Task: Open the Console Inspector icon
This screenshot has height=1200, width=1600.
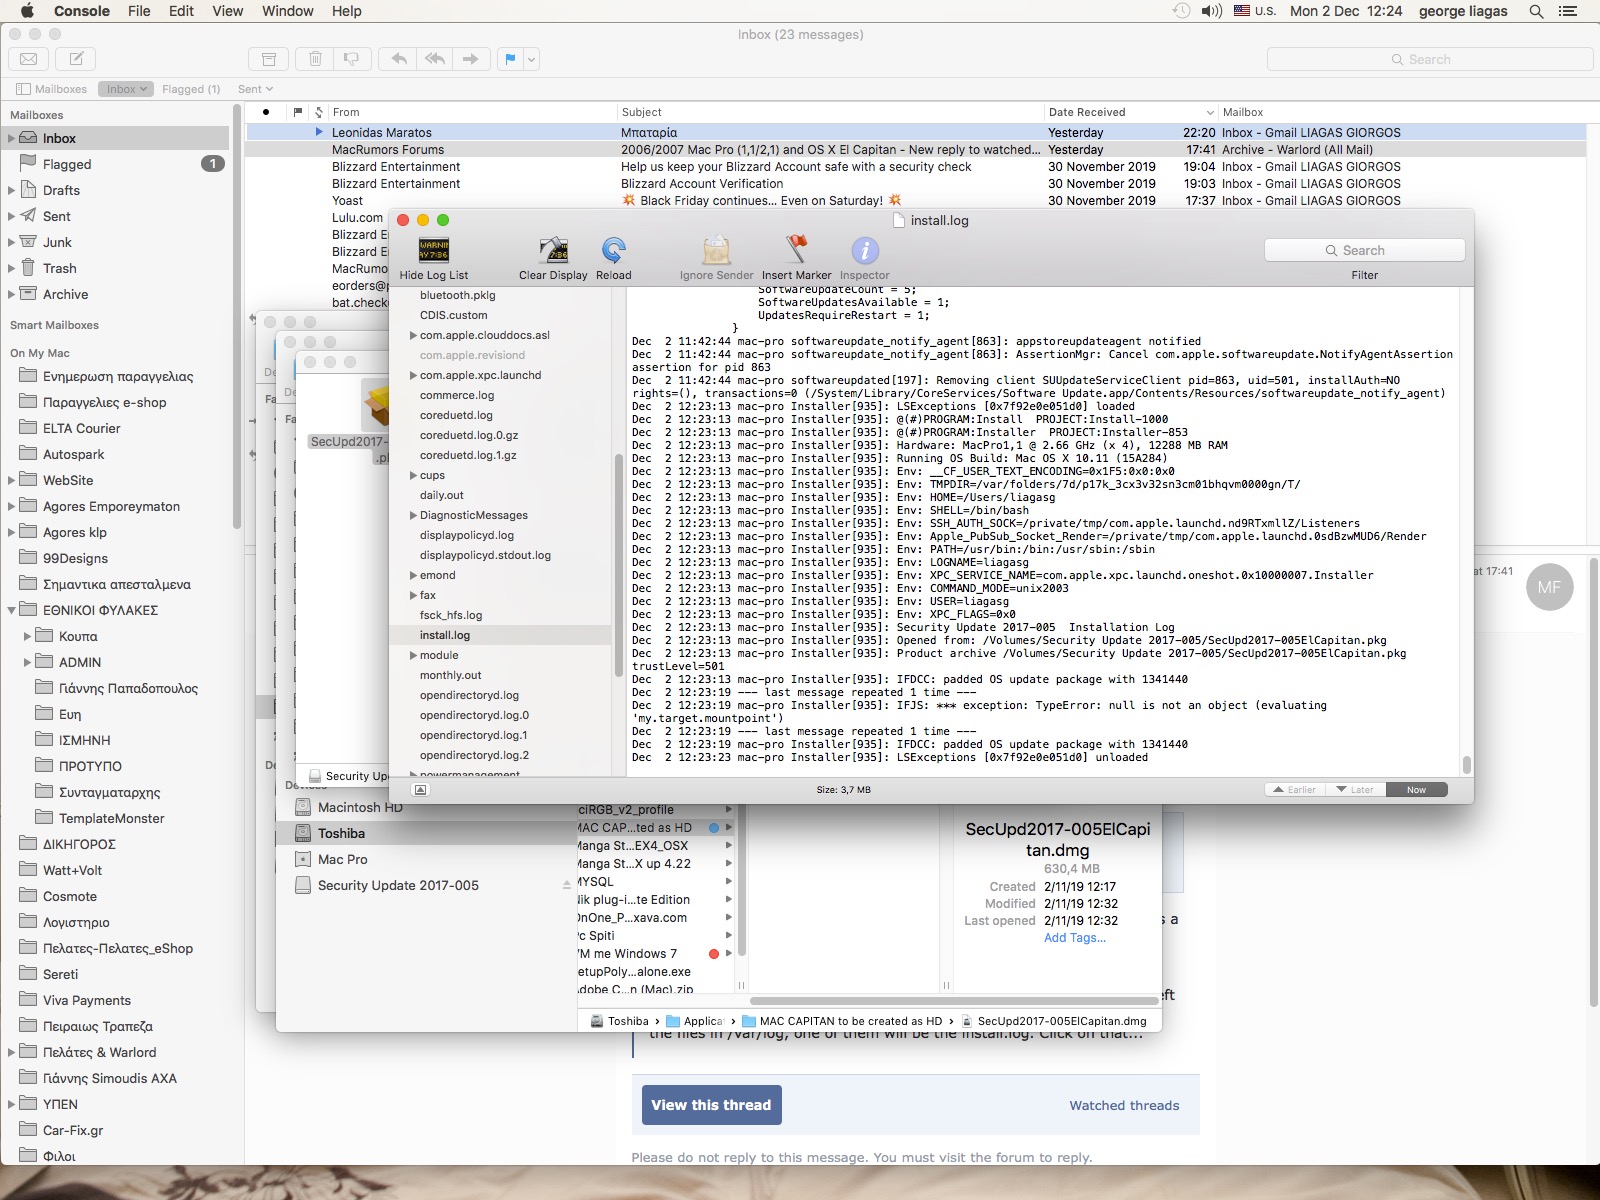Action: pos(865,250)
